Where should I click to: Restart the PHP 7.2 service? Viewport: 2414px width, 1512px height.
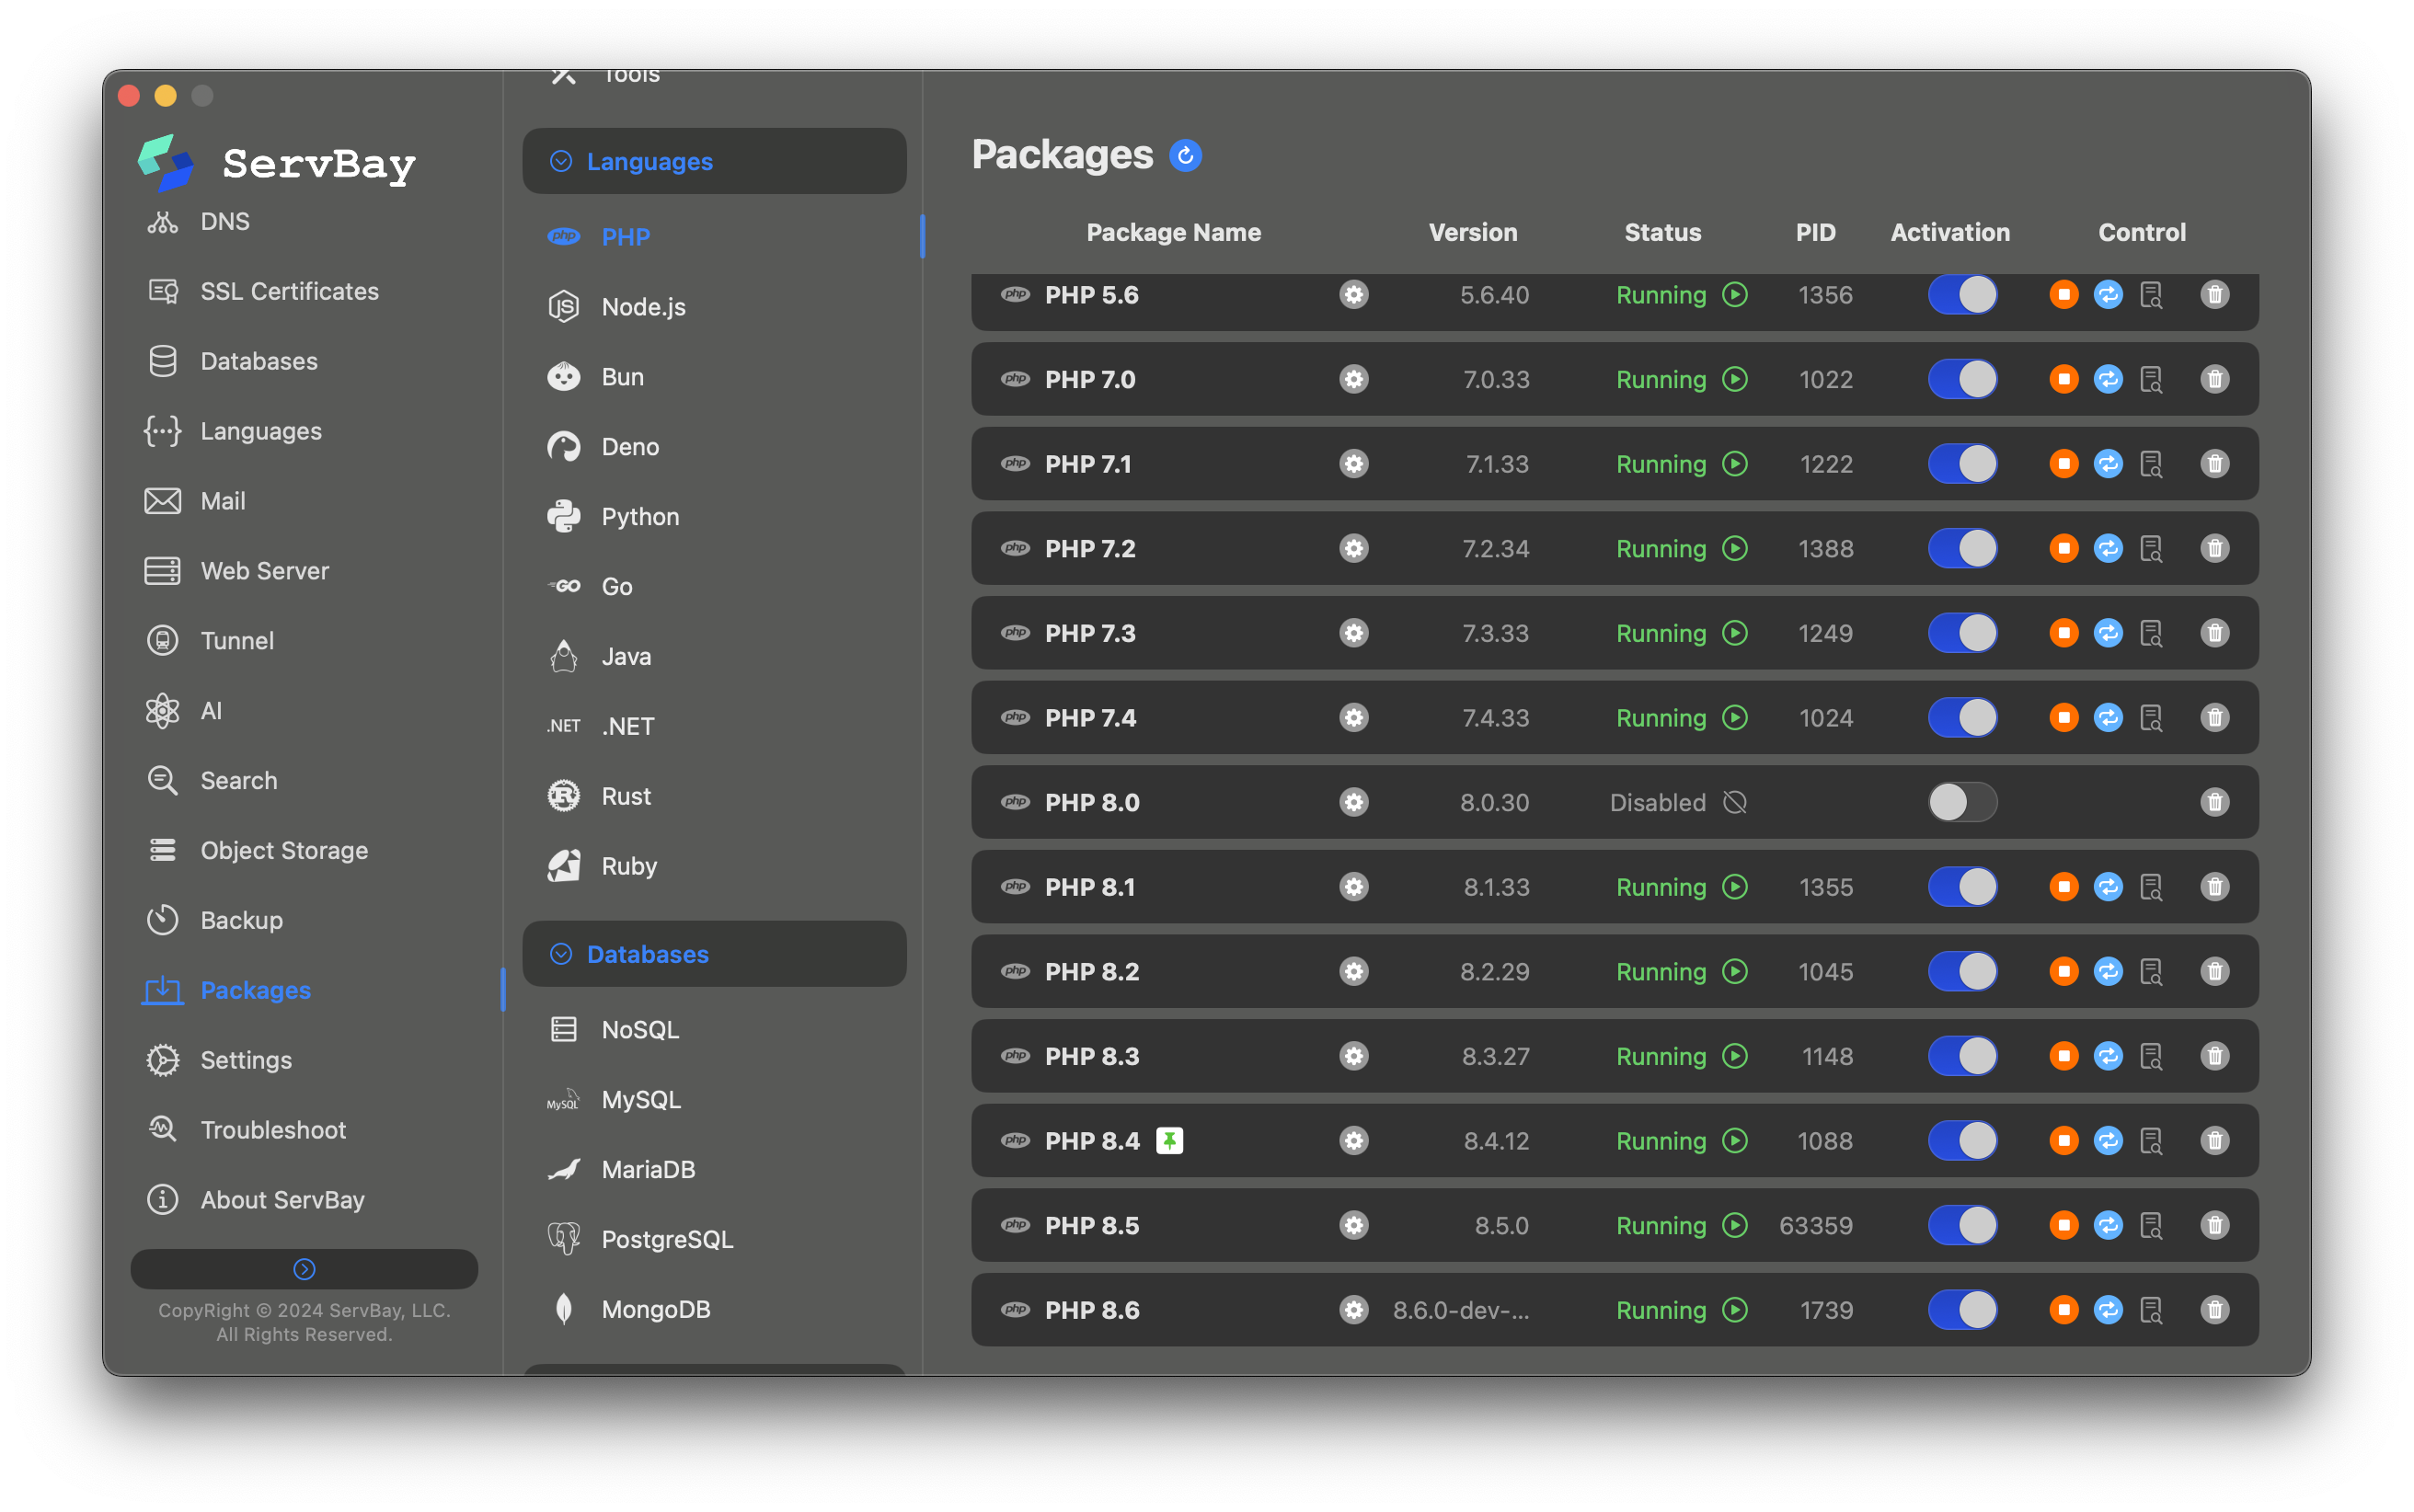2108,548
